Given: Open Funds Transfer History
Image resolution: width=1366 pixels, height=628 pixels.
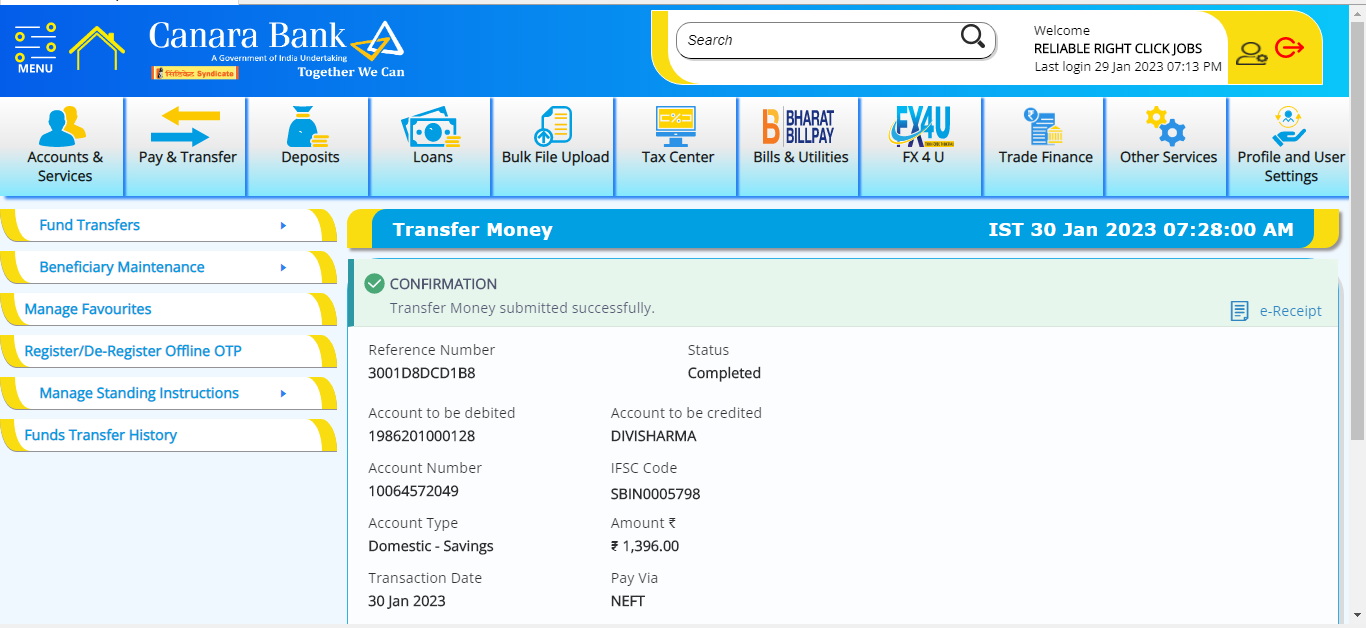Looking at the screenshot, I should click(168, 435).
